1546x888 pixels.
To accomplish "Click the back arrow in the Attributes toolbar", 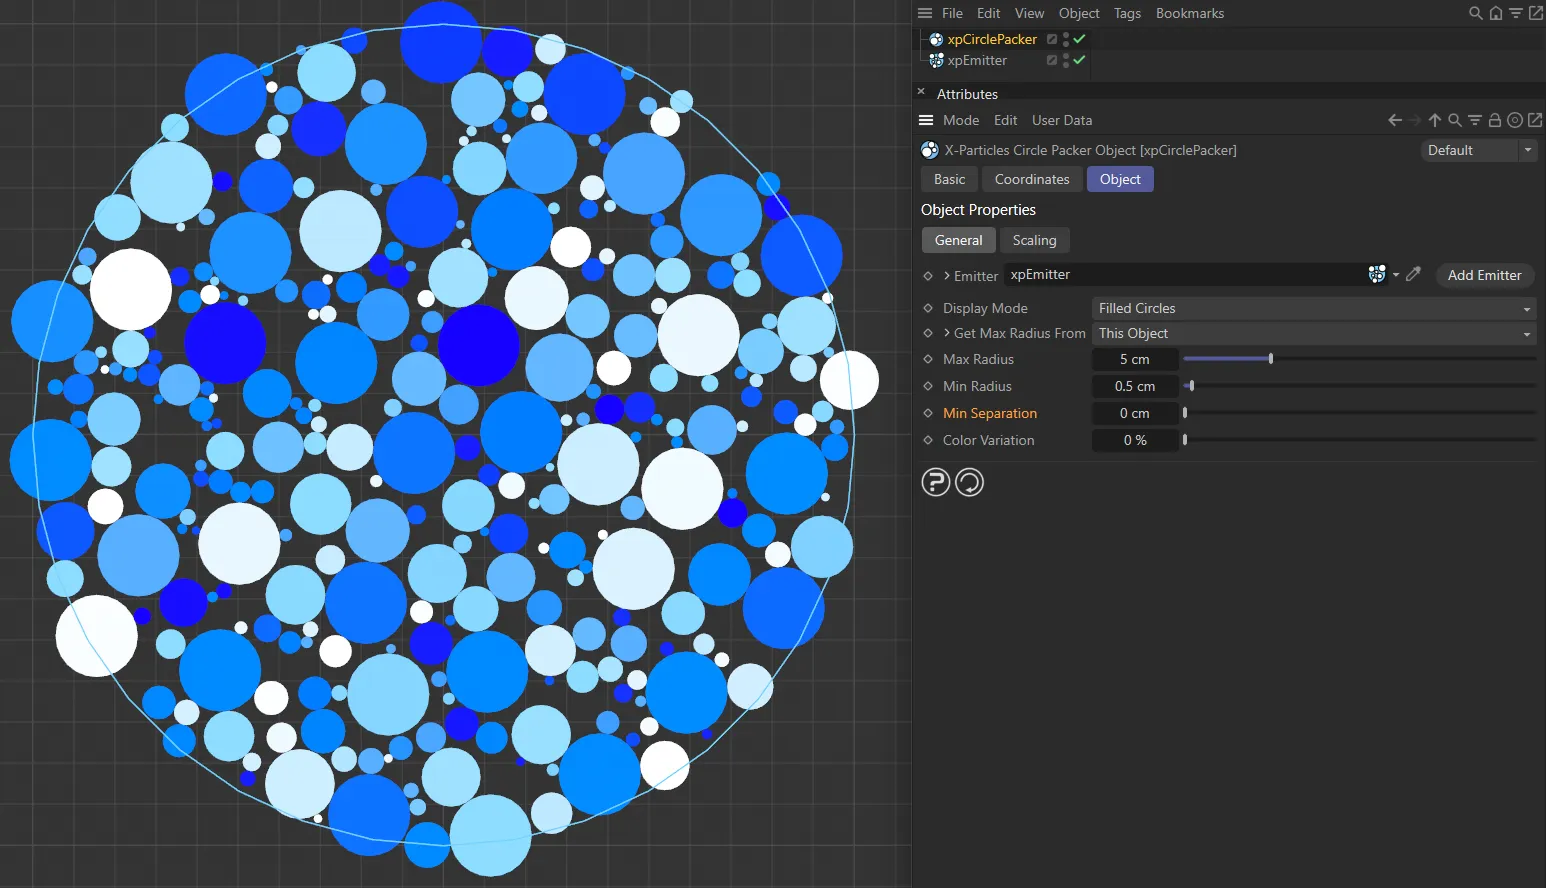I will 1393,119.
